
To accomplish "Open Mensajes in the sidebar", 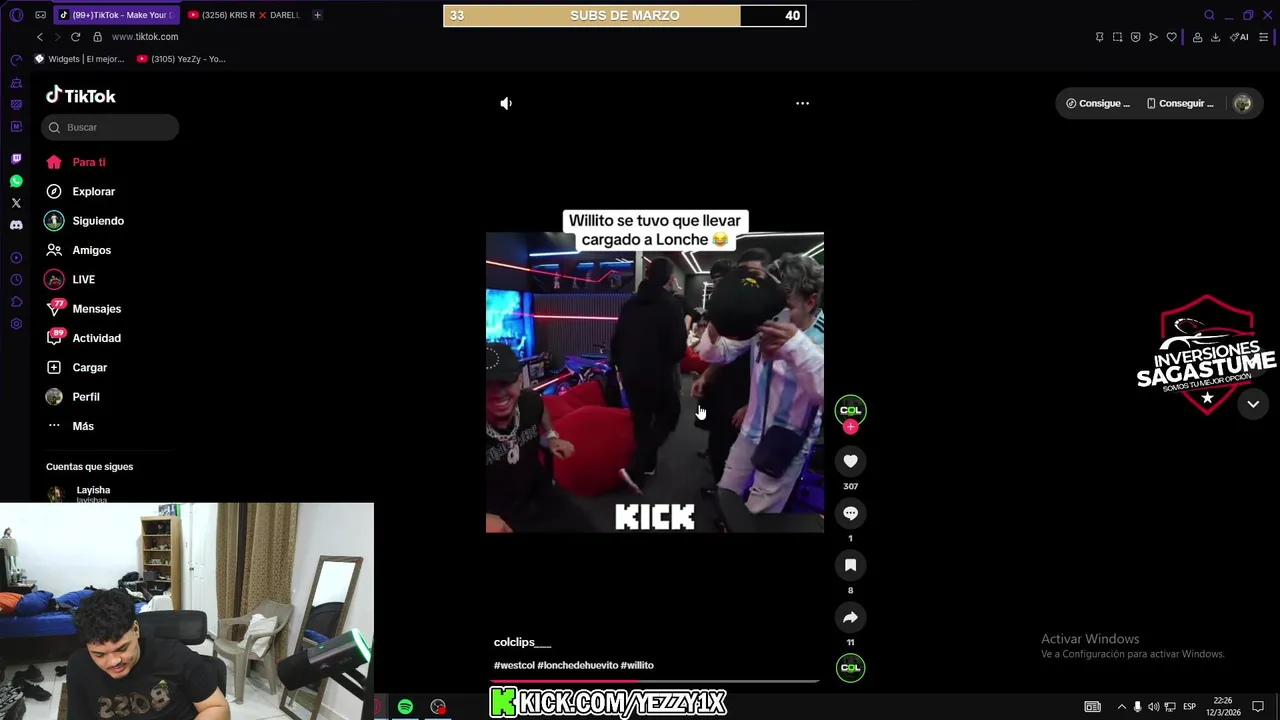I will 83,309.
